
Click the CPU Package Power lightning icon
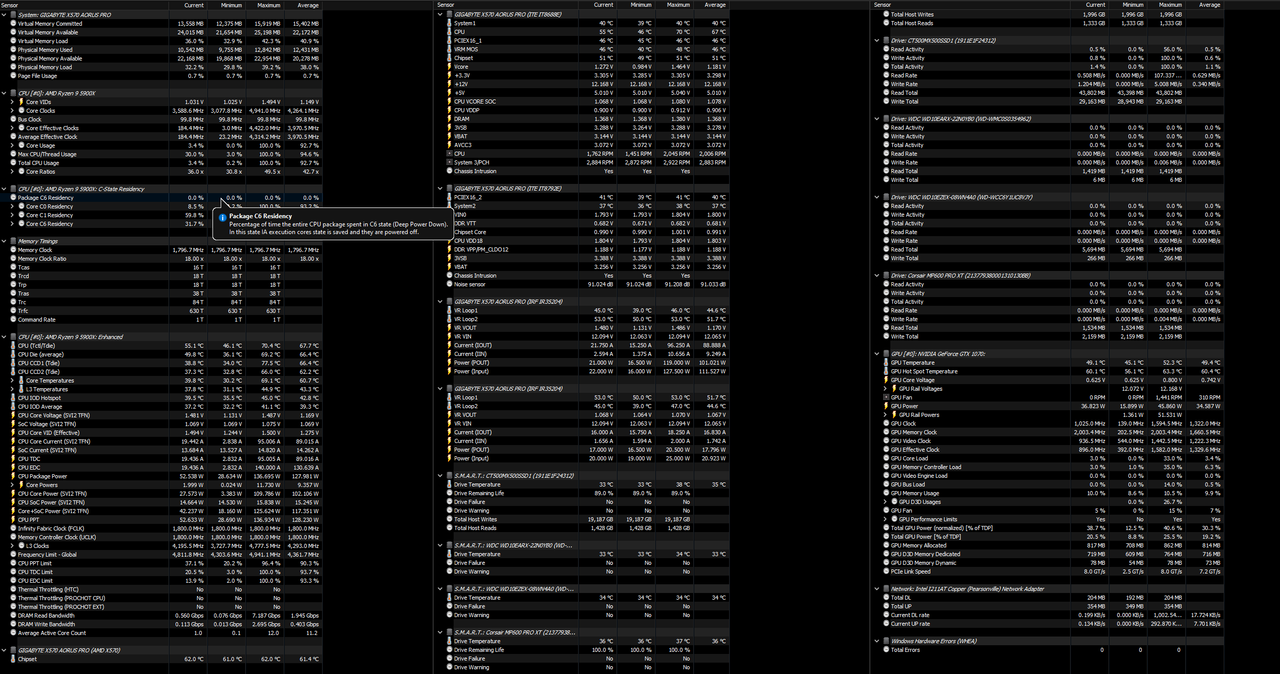[13, 476]
